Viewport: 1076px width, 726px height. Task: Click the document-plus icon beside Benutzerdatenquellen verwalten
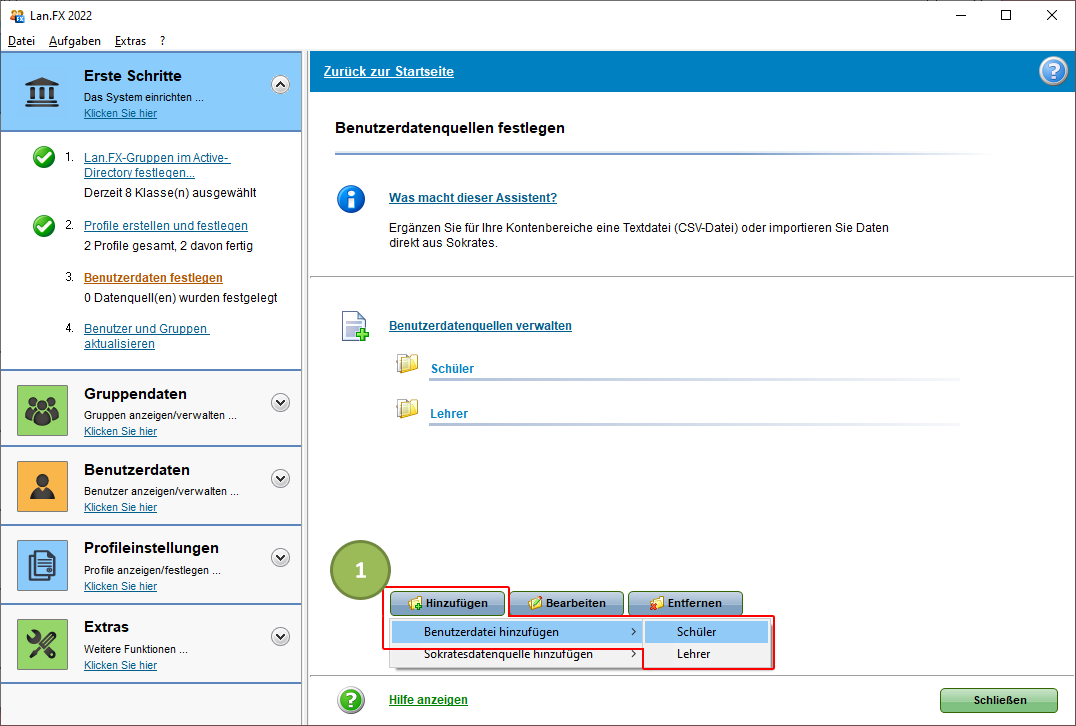355,326
